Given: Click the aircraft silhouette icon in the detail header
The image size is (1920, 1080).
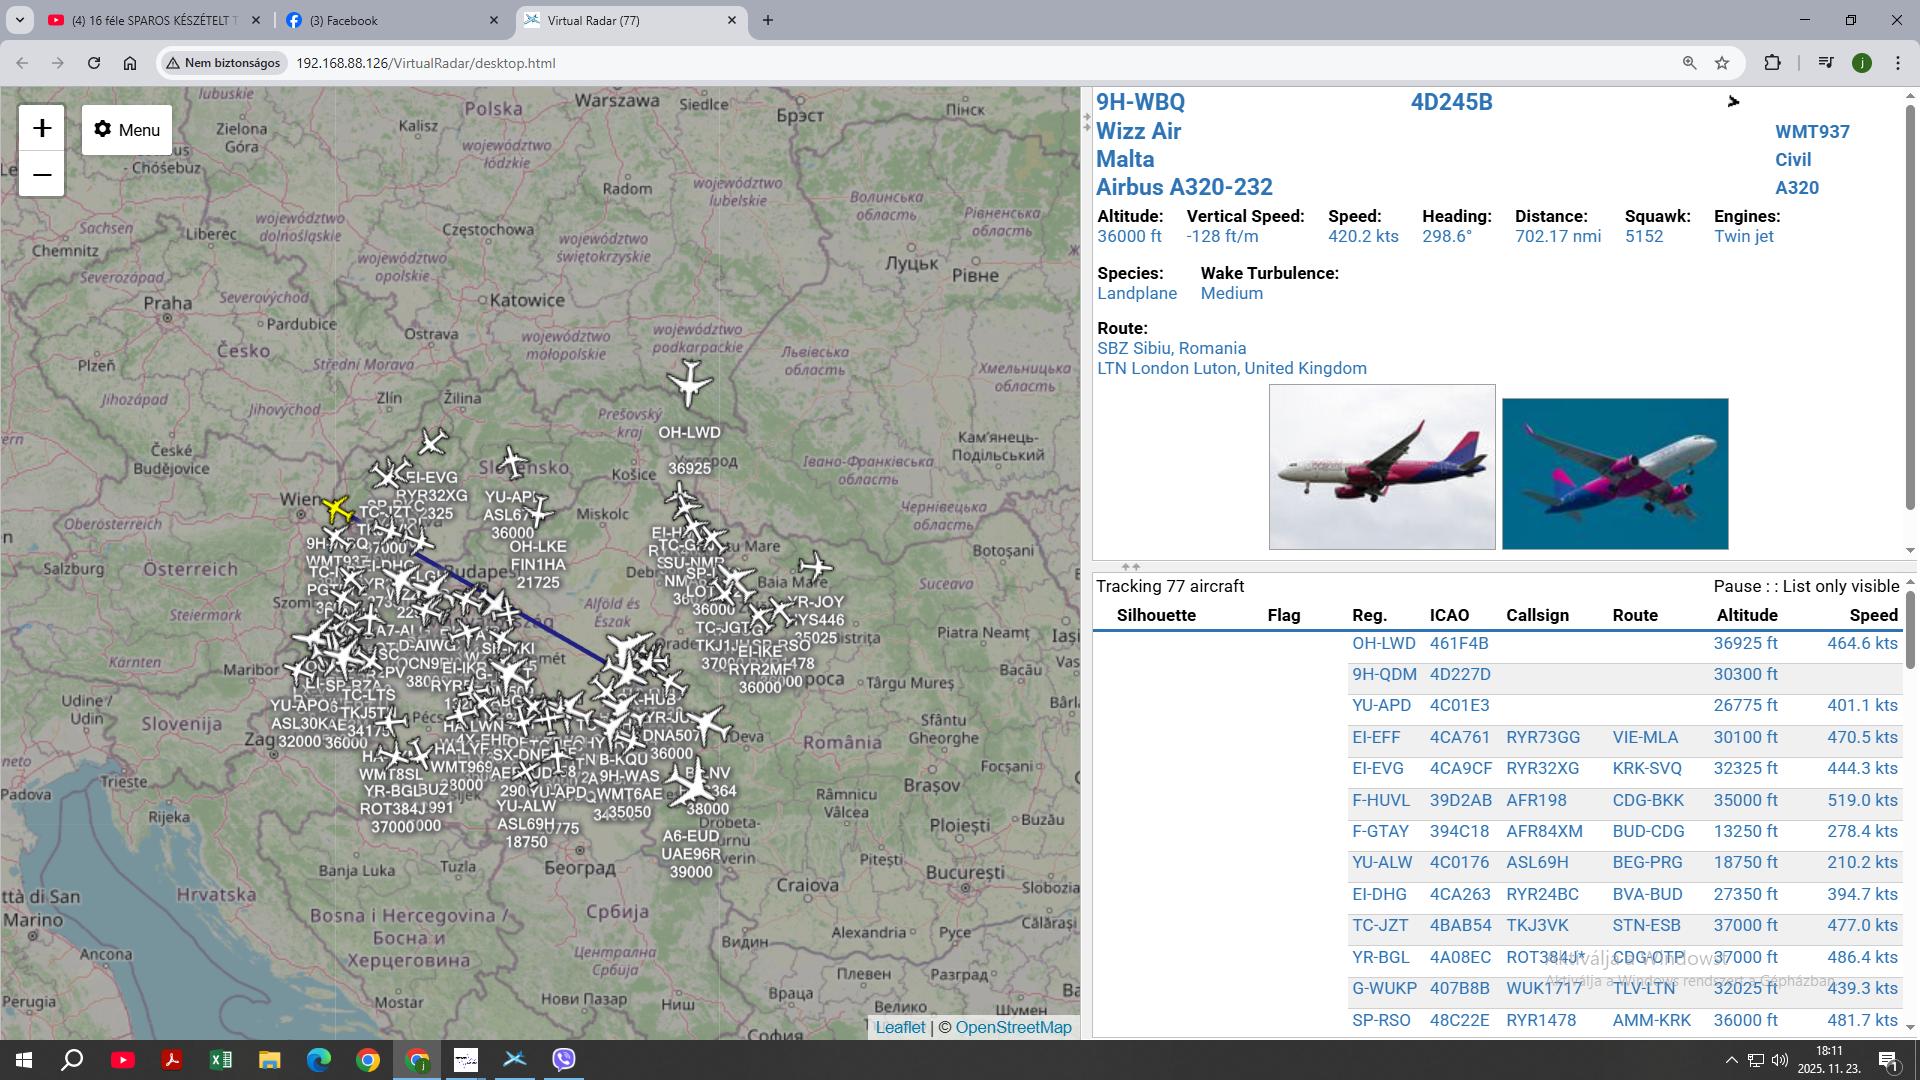Looking at the screenshot, I should tap(1733, 102).
